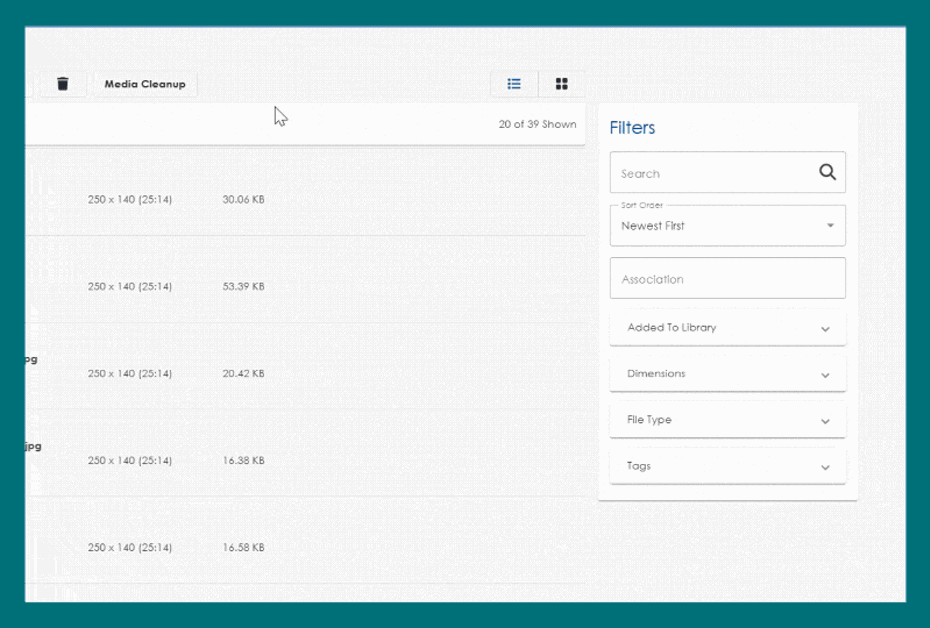Open the Media Cleanup tool
The image size is (930, 628).
pos(145,84)
